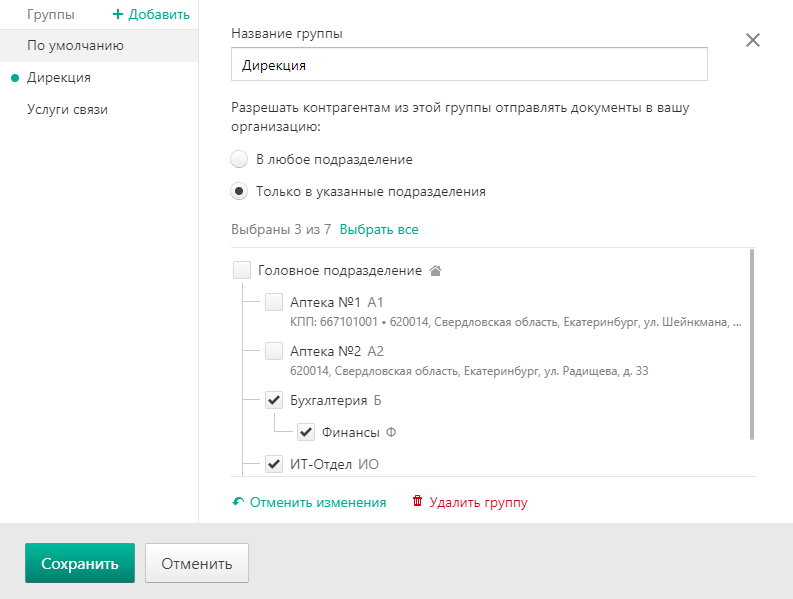This screenshot has height=599, width=793.
Task: Click the trash can icon for Удалить группу
Action: [x=417, y=501]
